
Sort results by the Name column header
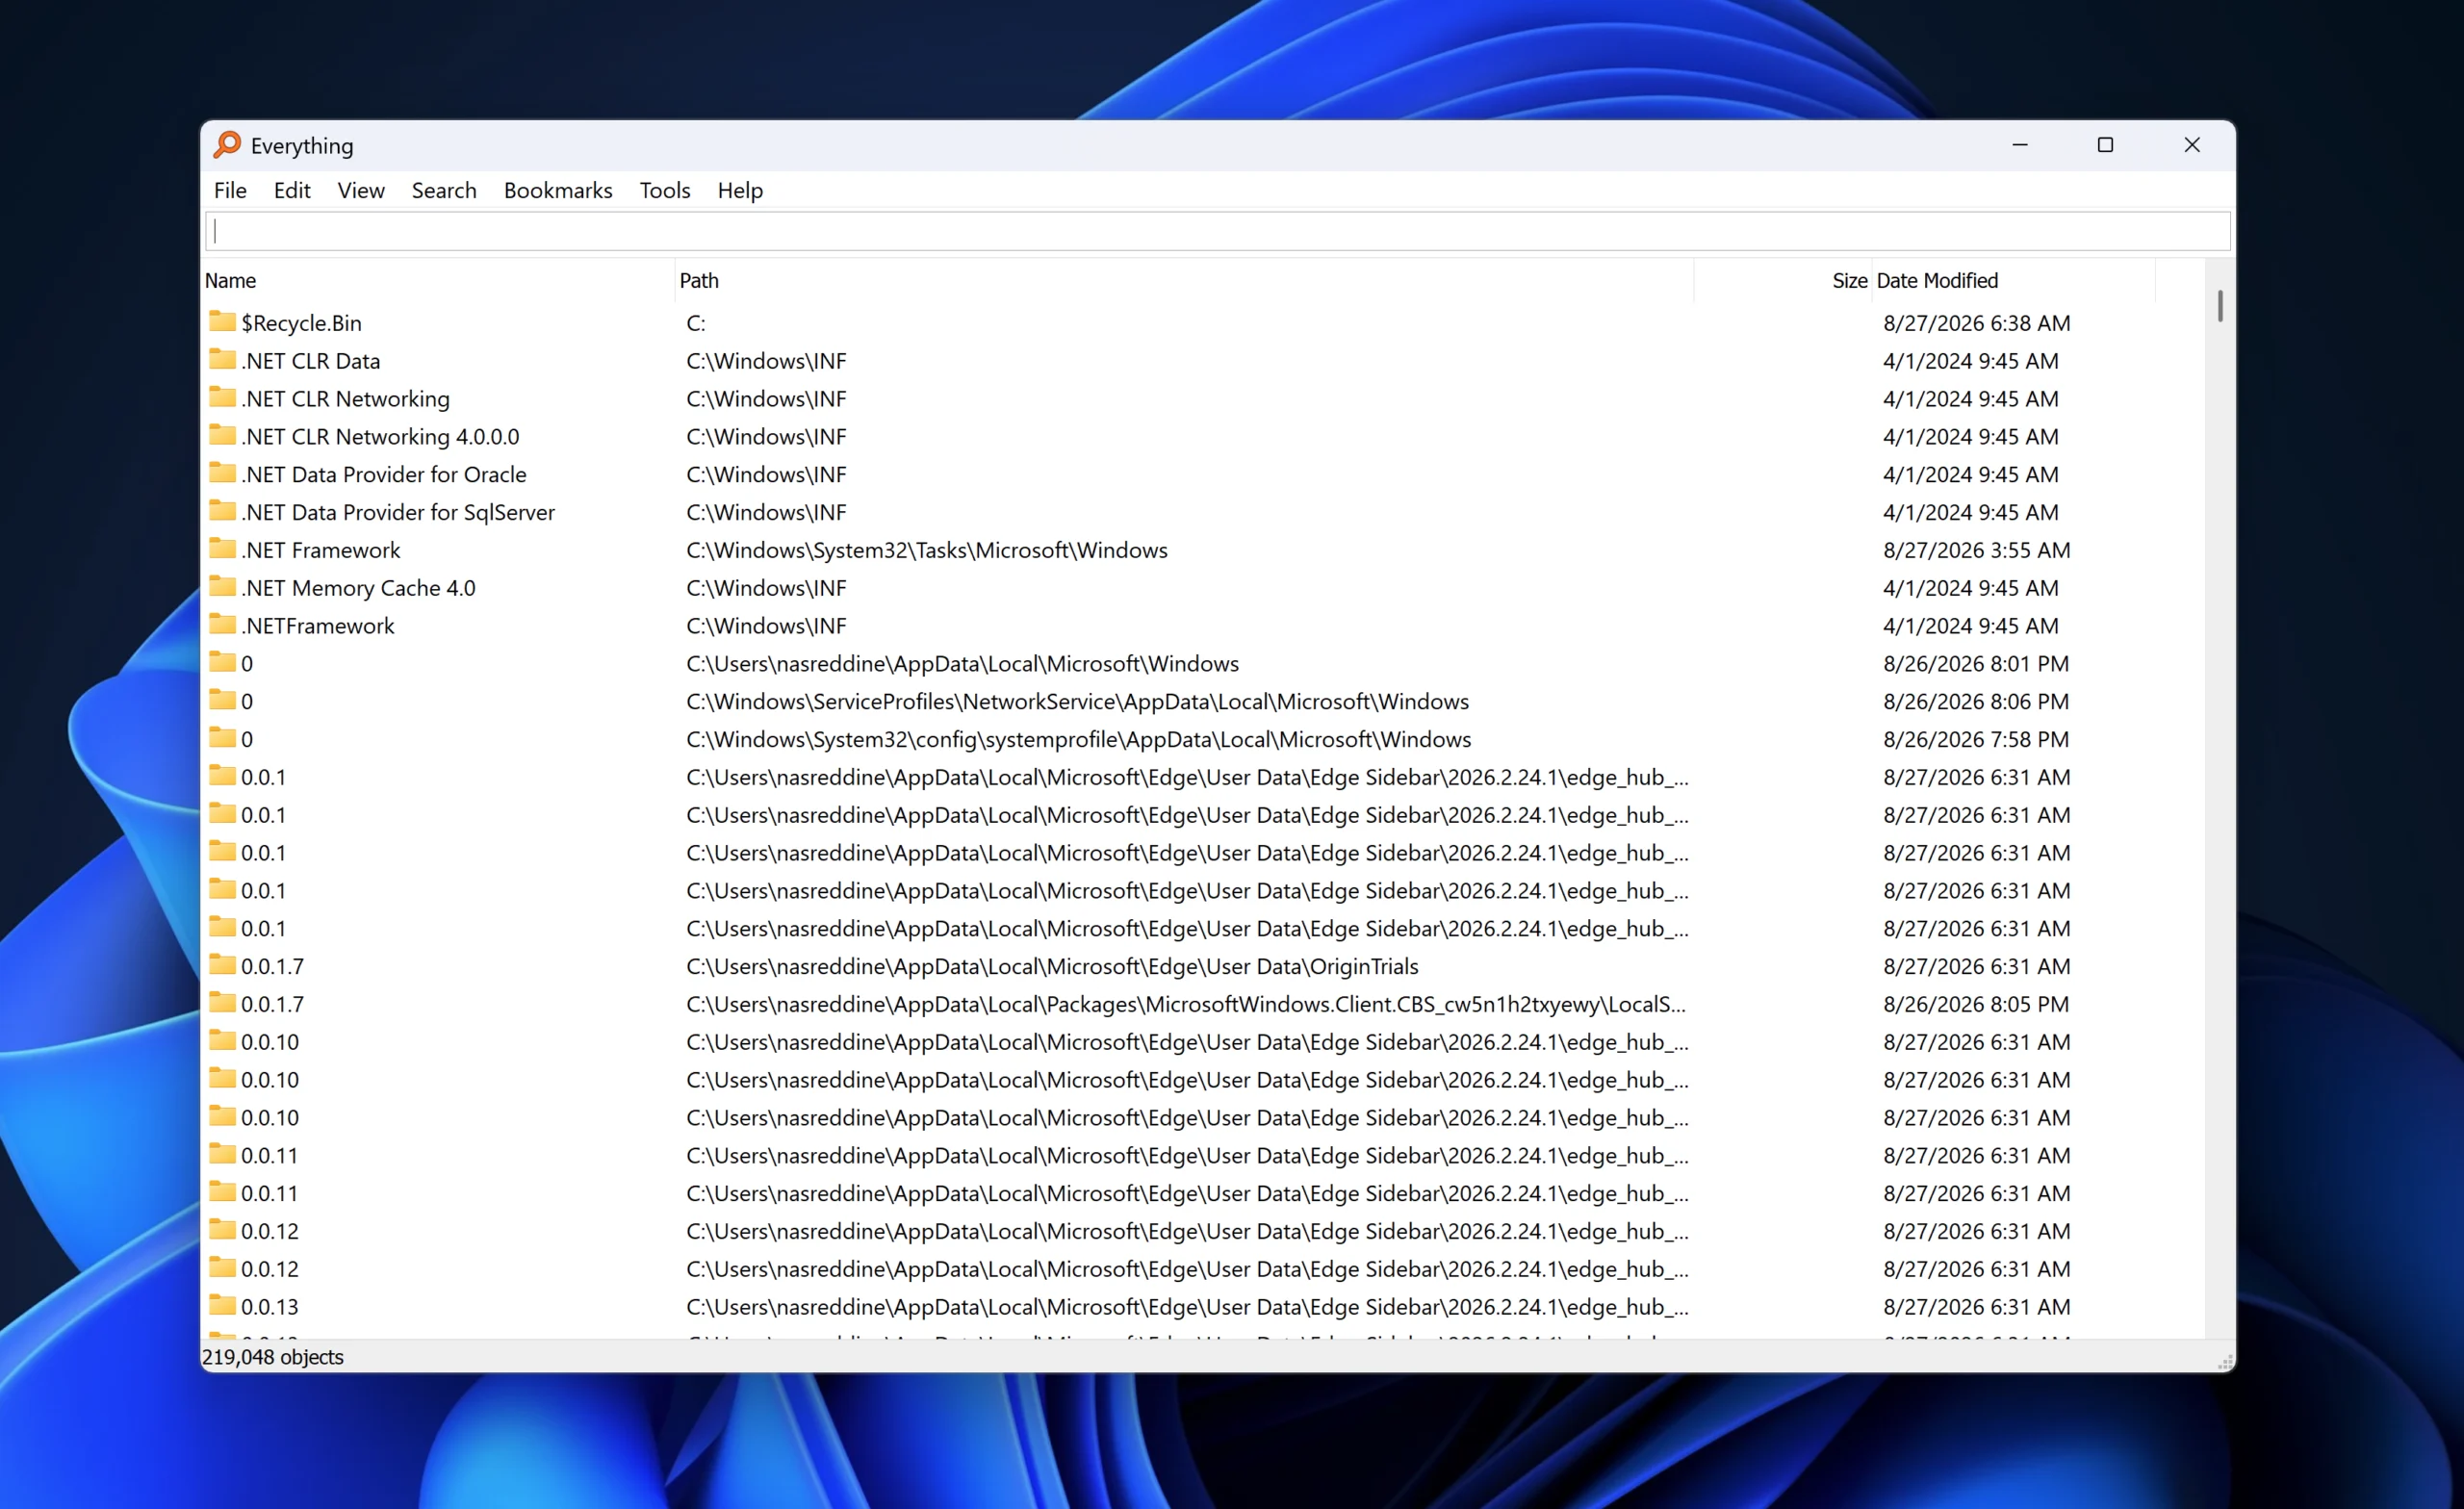coord(438,281)
